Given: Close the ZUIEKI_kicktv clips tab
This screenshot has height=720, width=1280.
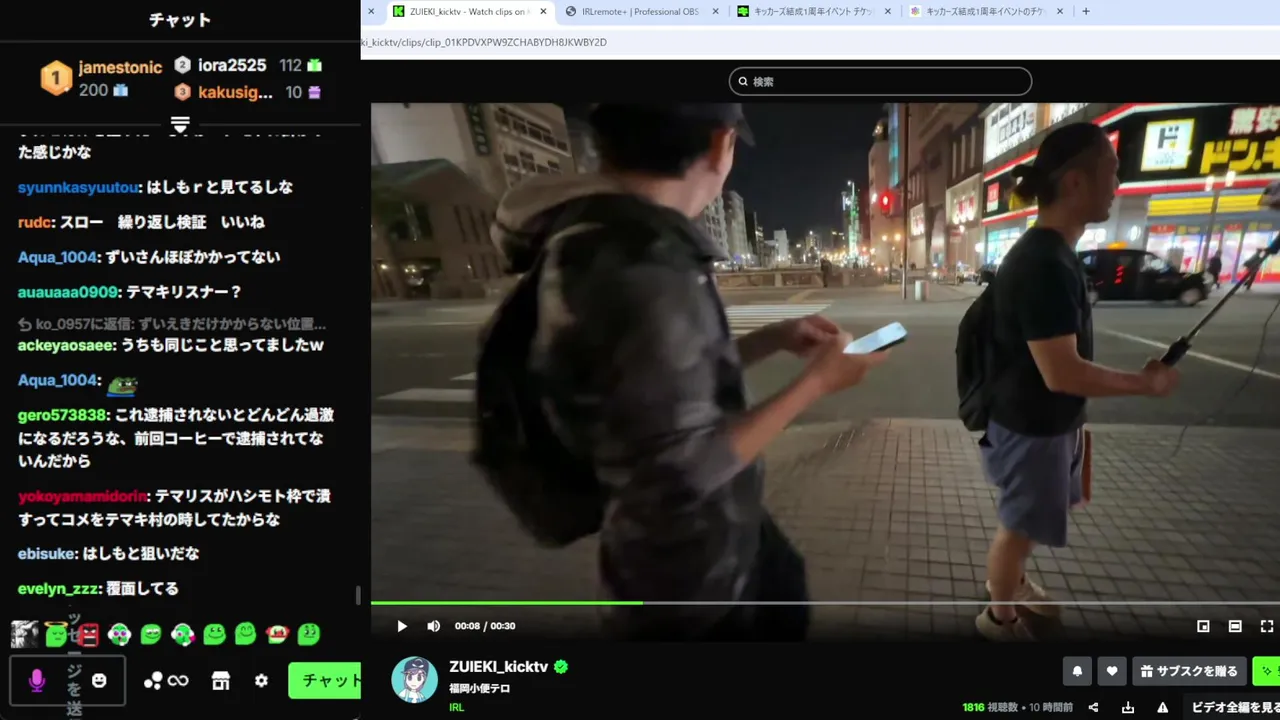Looking at the screenshot, I should click(x=544, y=11).
